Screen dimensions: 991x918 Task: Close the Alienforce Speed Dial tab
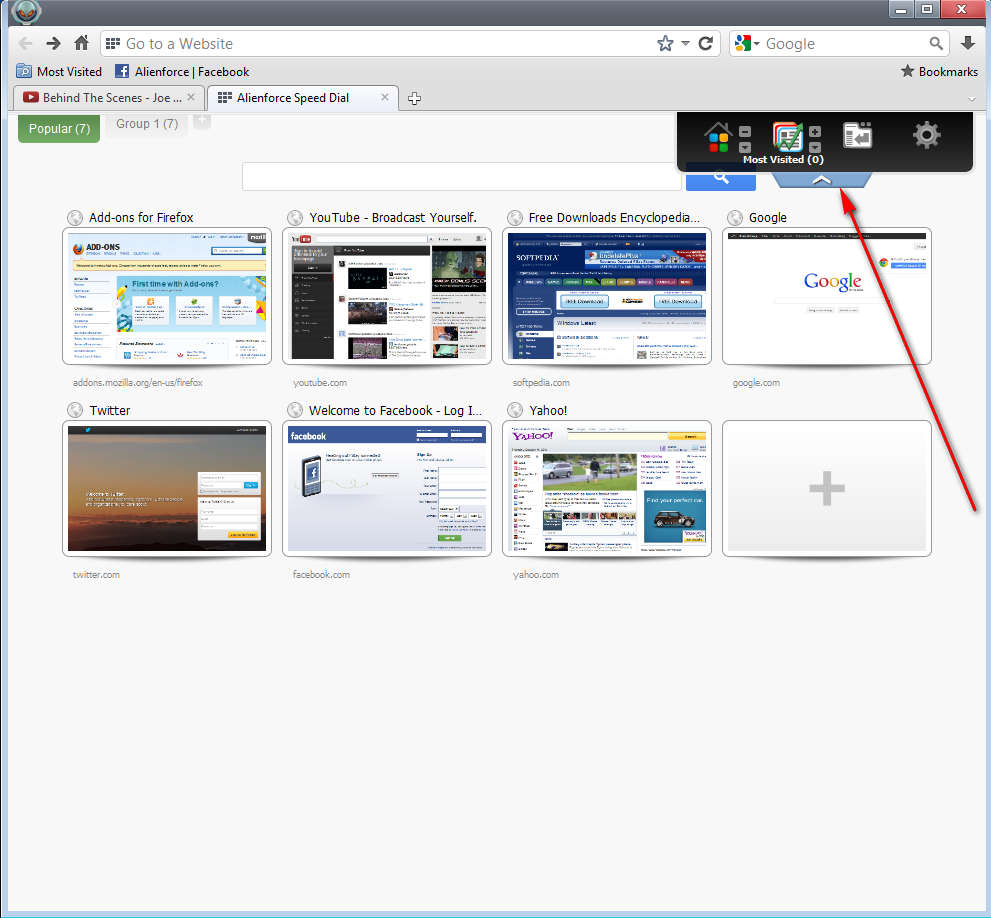384,97
